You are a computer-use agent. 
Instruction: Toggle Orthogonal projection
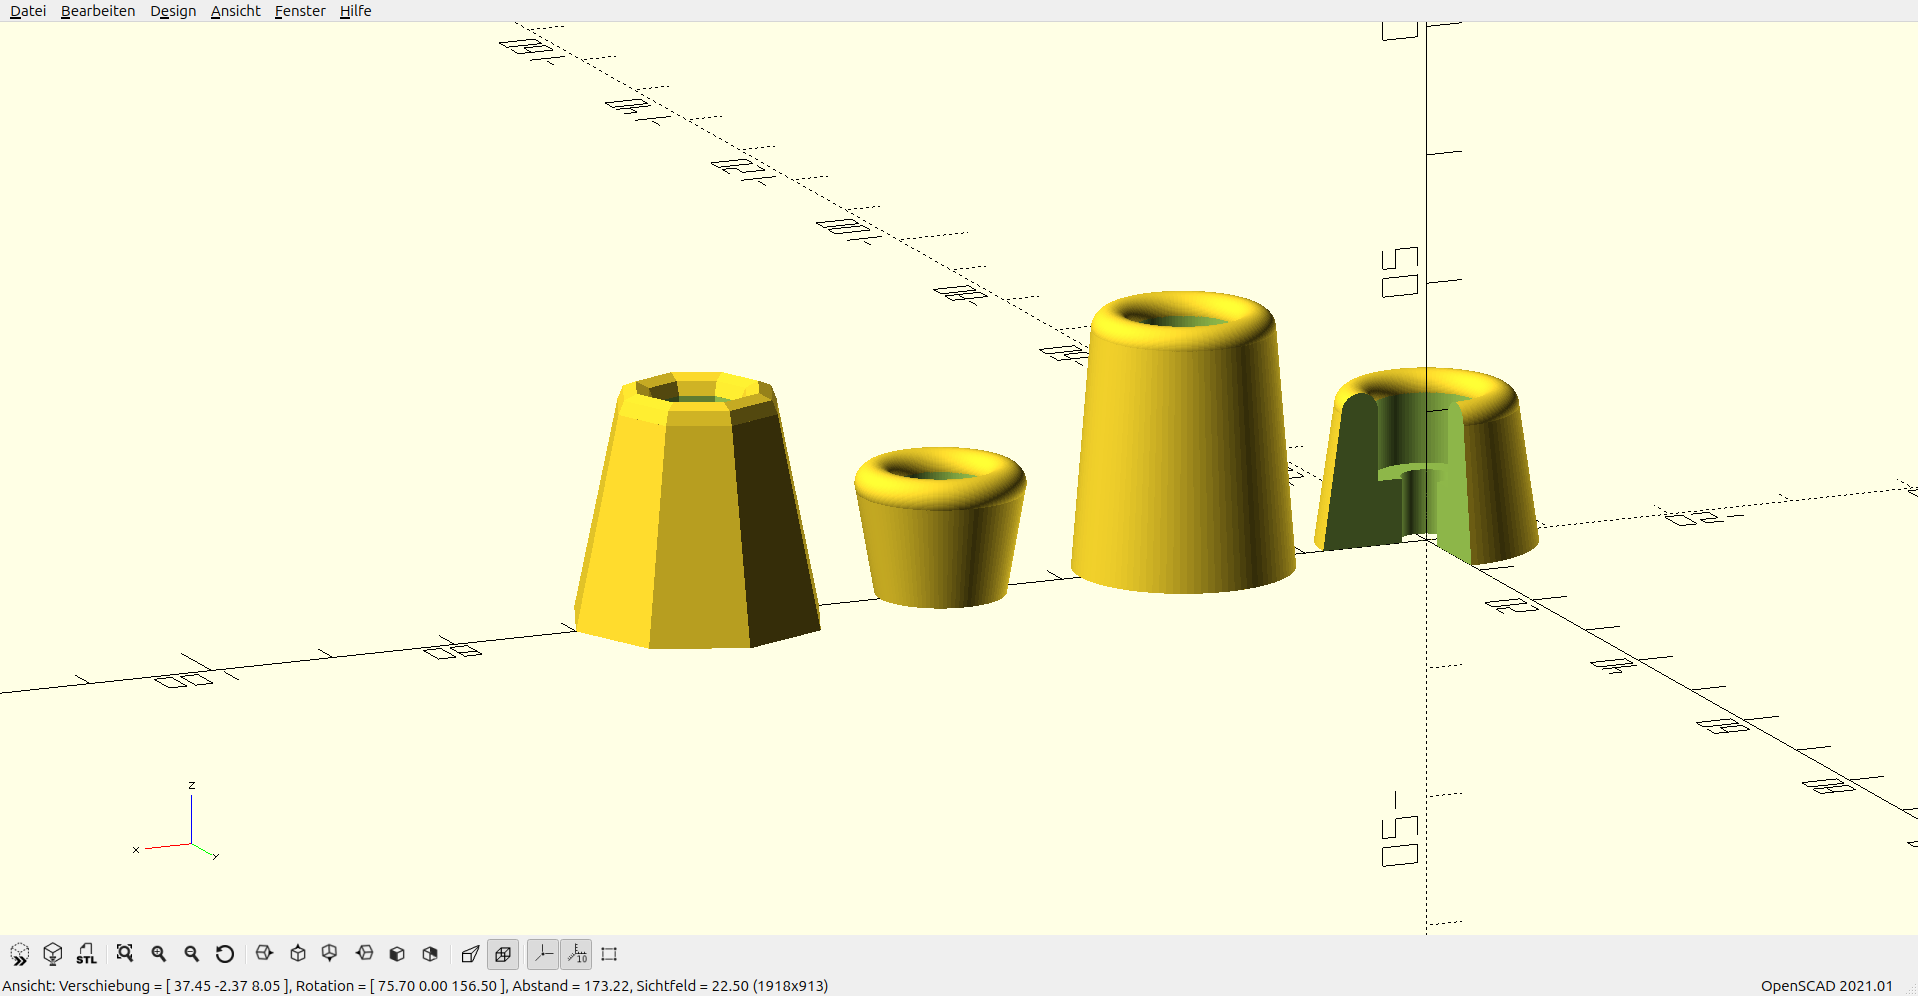pos(503,954)
